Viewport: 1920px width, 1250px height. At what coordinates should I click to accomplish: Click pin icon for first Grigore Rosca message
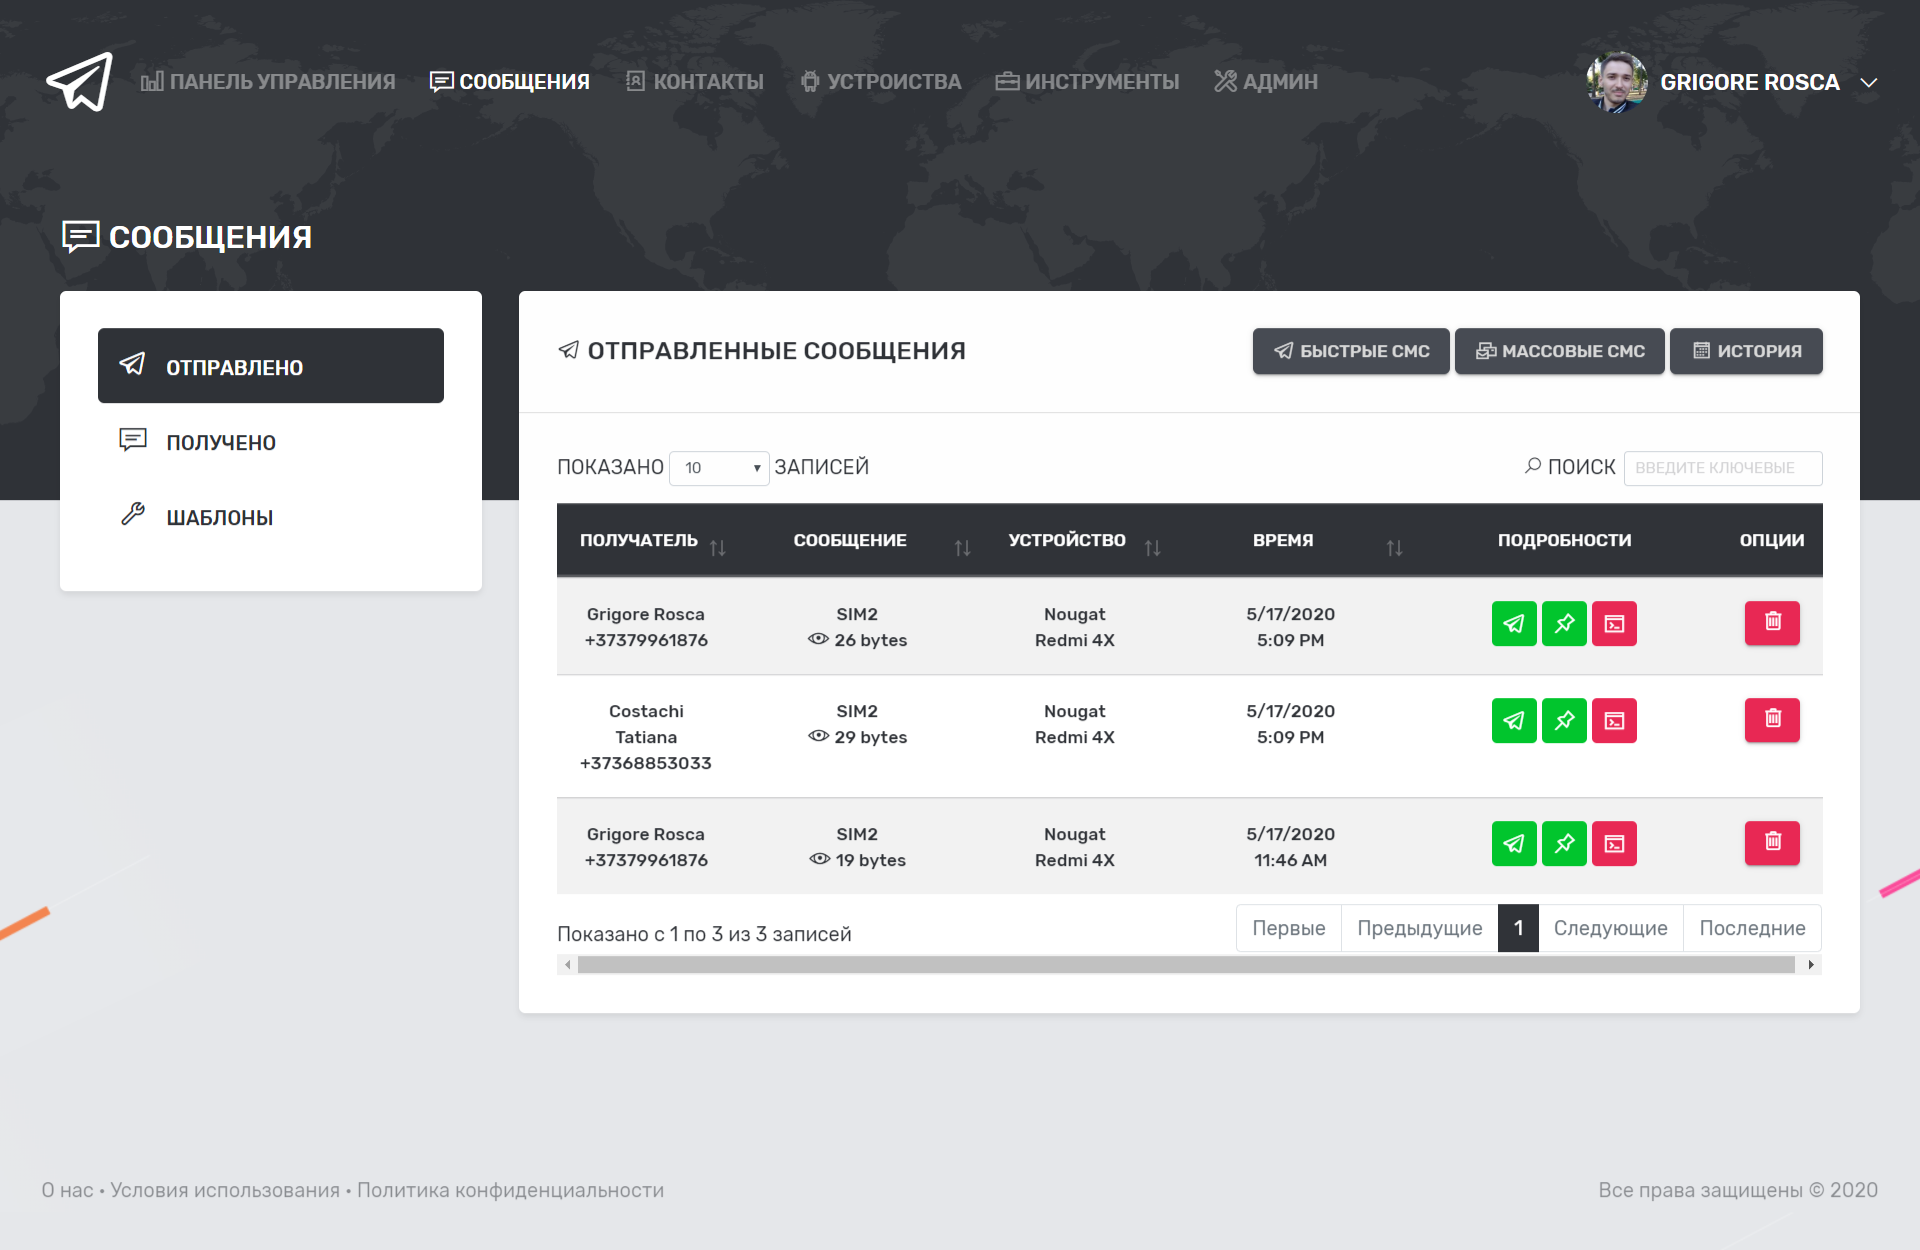click(1564, 623)
